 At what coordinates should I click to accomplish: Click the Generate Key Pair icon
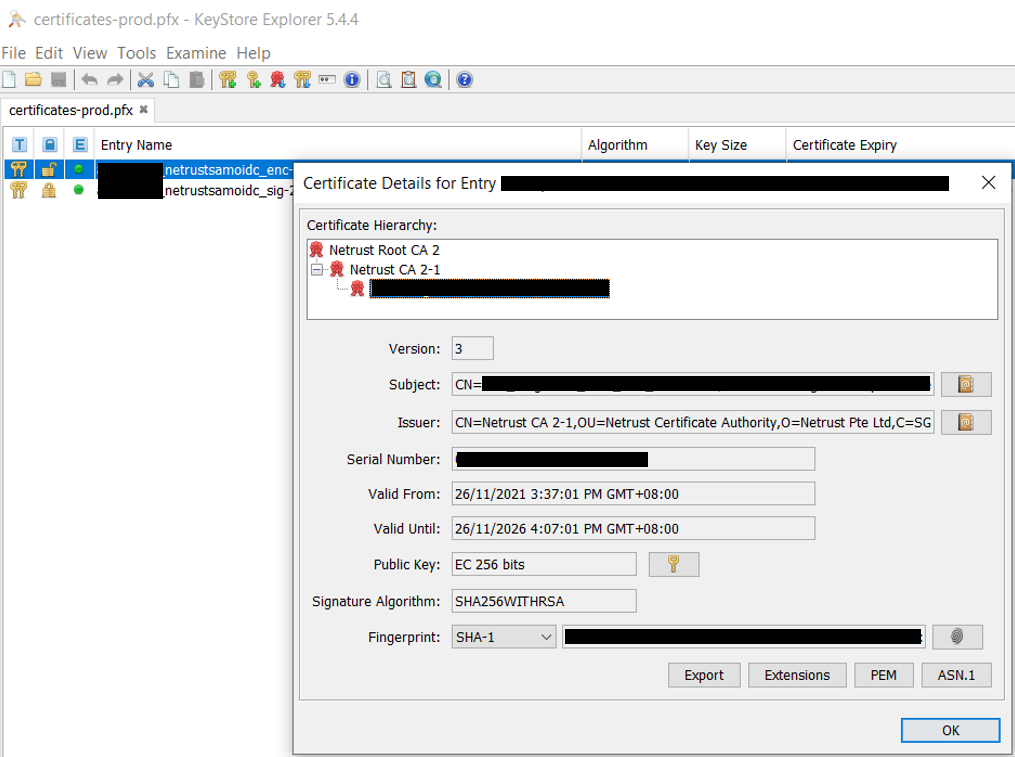[227, 80]
